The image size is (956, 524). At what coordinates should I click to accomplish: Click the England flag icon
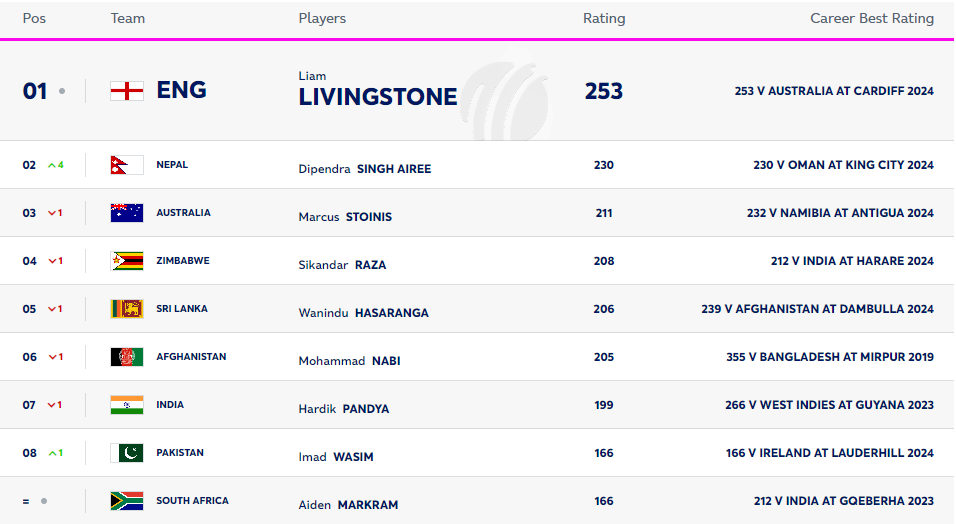[x=127, y=91]
